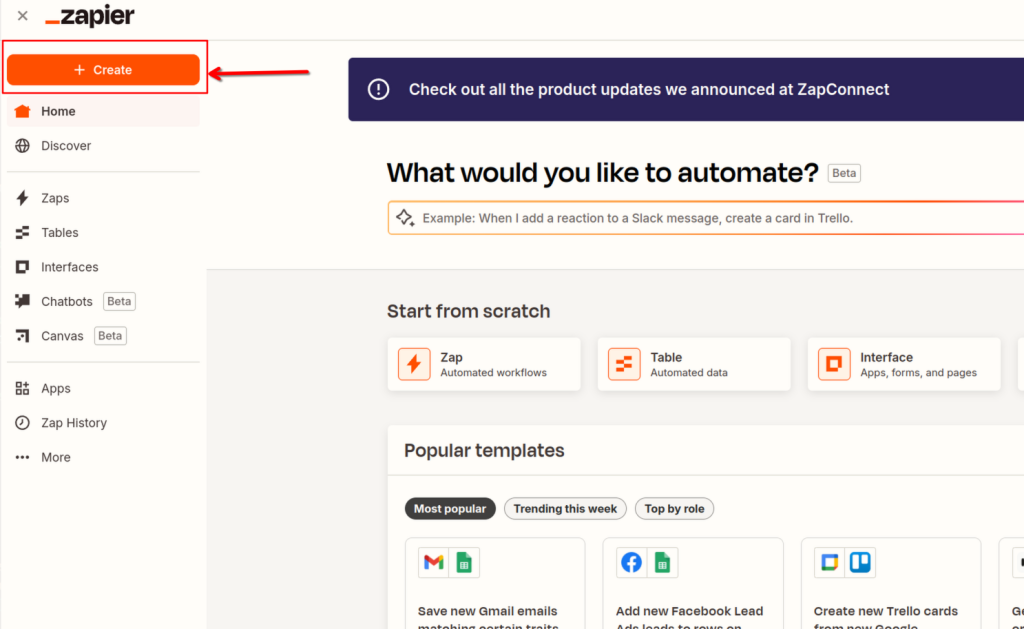Click the Apps grid icon
This screenshot has width=1024, height=629.
(x=23, y=388)
